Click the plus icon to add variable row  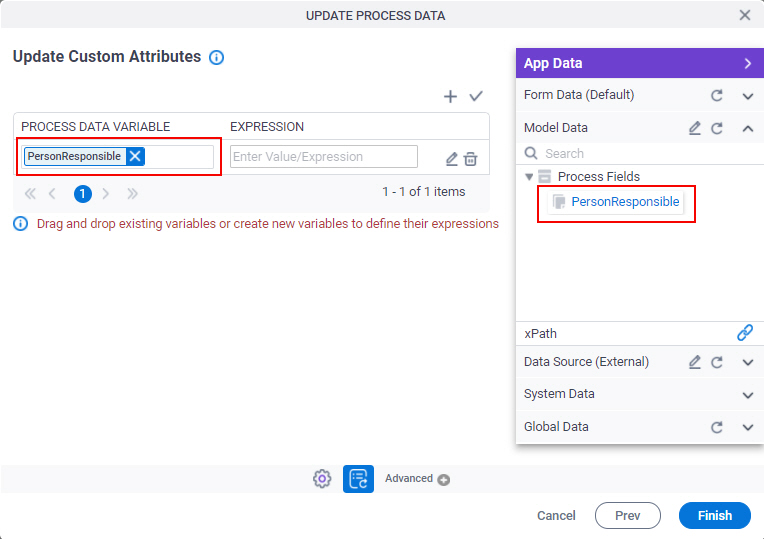pyautogui.click(x=450, y=96)
